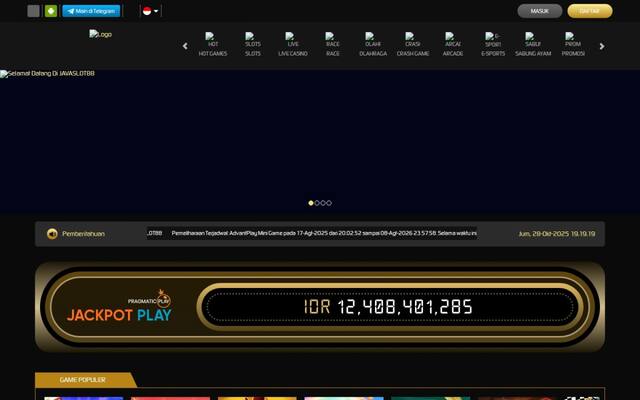Open the OLAHRAGA sports category

373,44
